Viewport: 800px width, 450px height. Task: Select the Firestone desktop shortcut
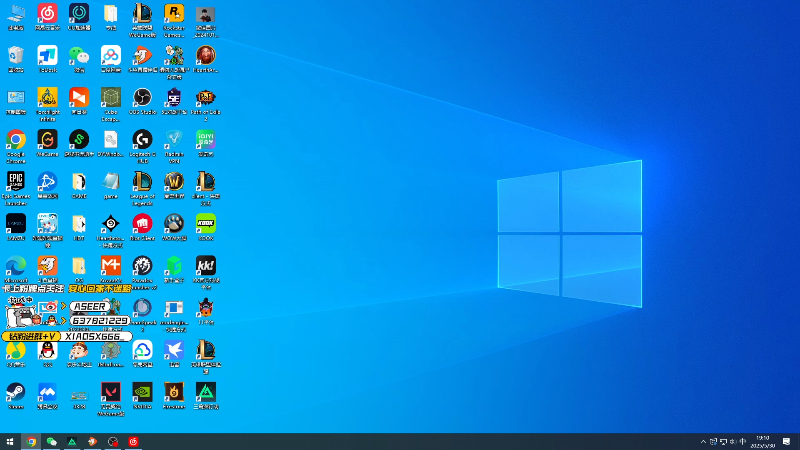pos(174,396)
